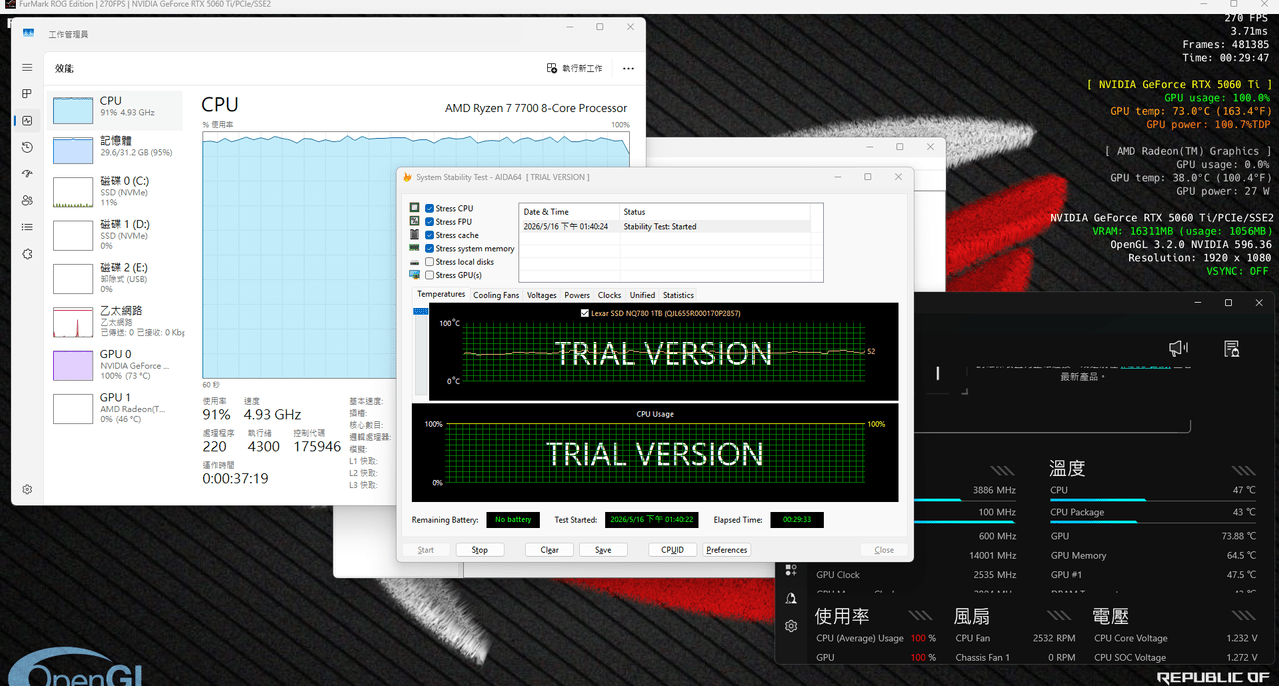Switch to the Temperatures tab in AIDA64
This screenshot has width=1279, height=686.
tap(441, 294)
